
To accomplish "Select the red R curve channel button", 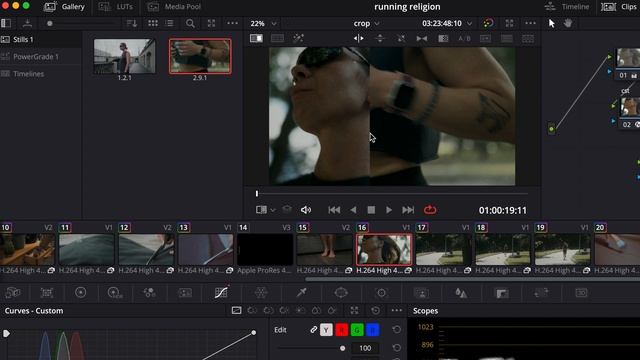I will point(342,330).
